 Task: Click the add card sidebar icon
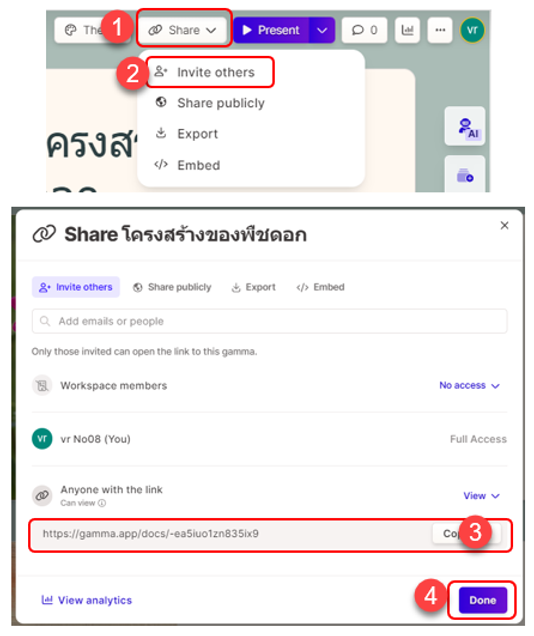pyautogui.click(x=465, y=175)
